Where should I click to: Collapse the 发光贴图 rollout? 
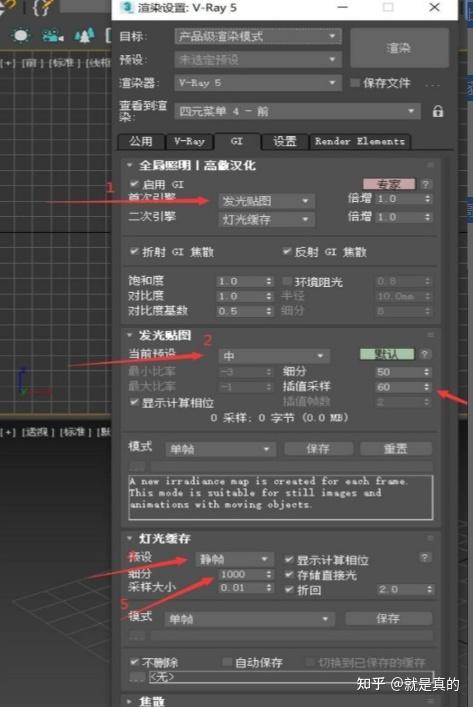129,335
